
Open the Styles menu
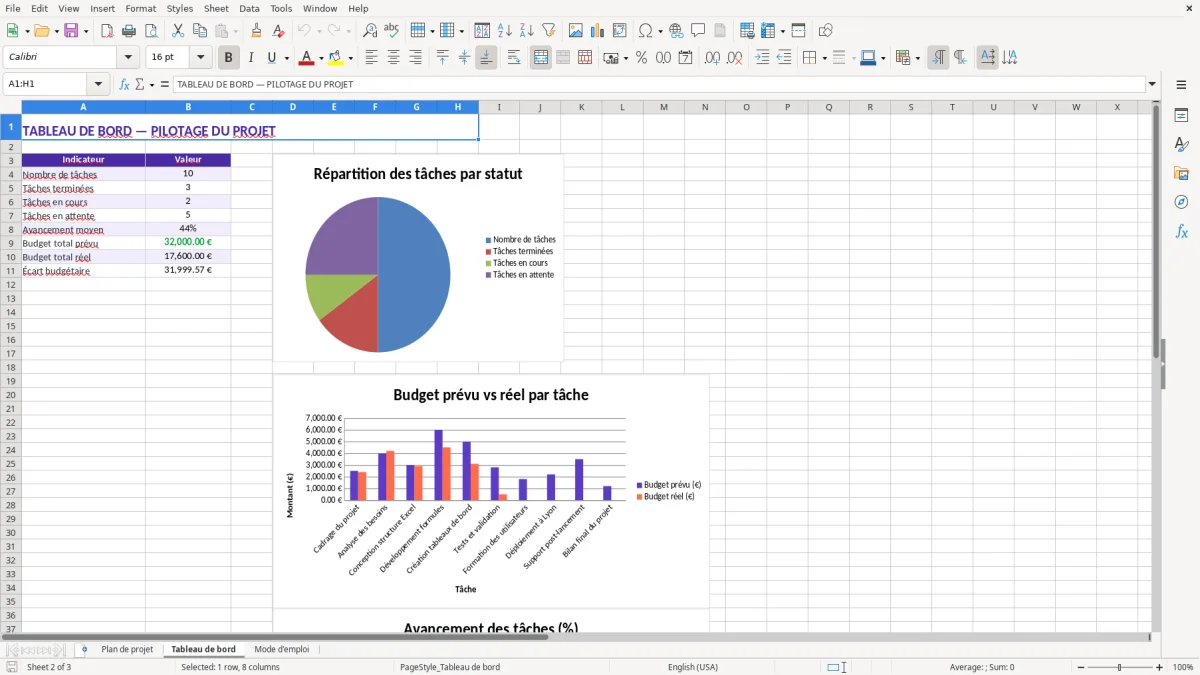click(180, 8)
